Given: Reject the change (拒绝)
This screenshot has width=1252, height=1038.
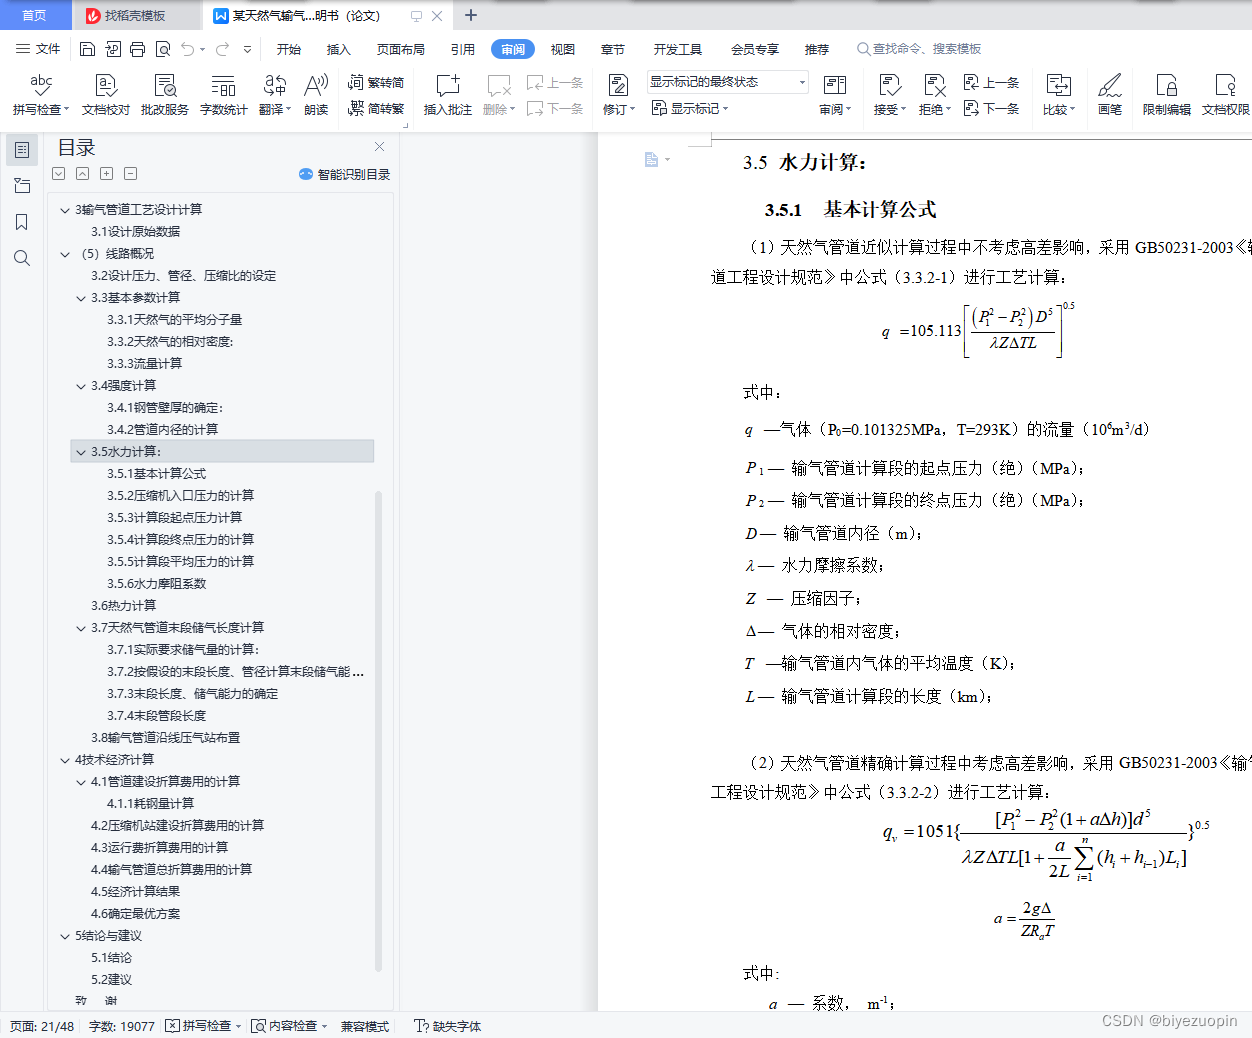Looking at the screenshot, I should [x=935, y=95].
